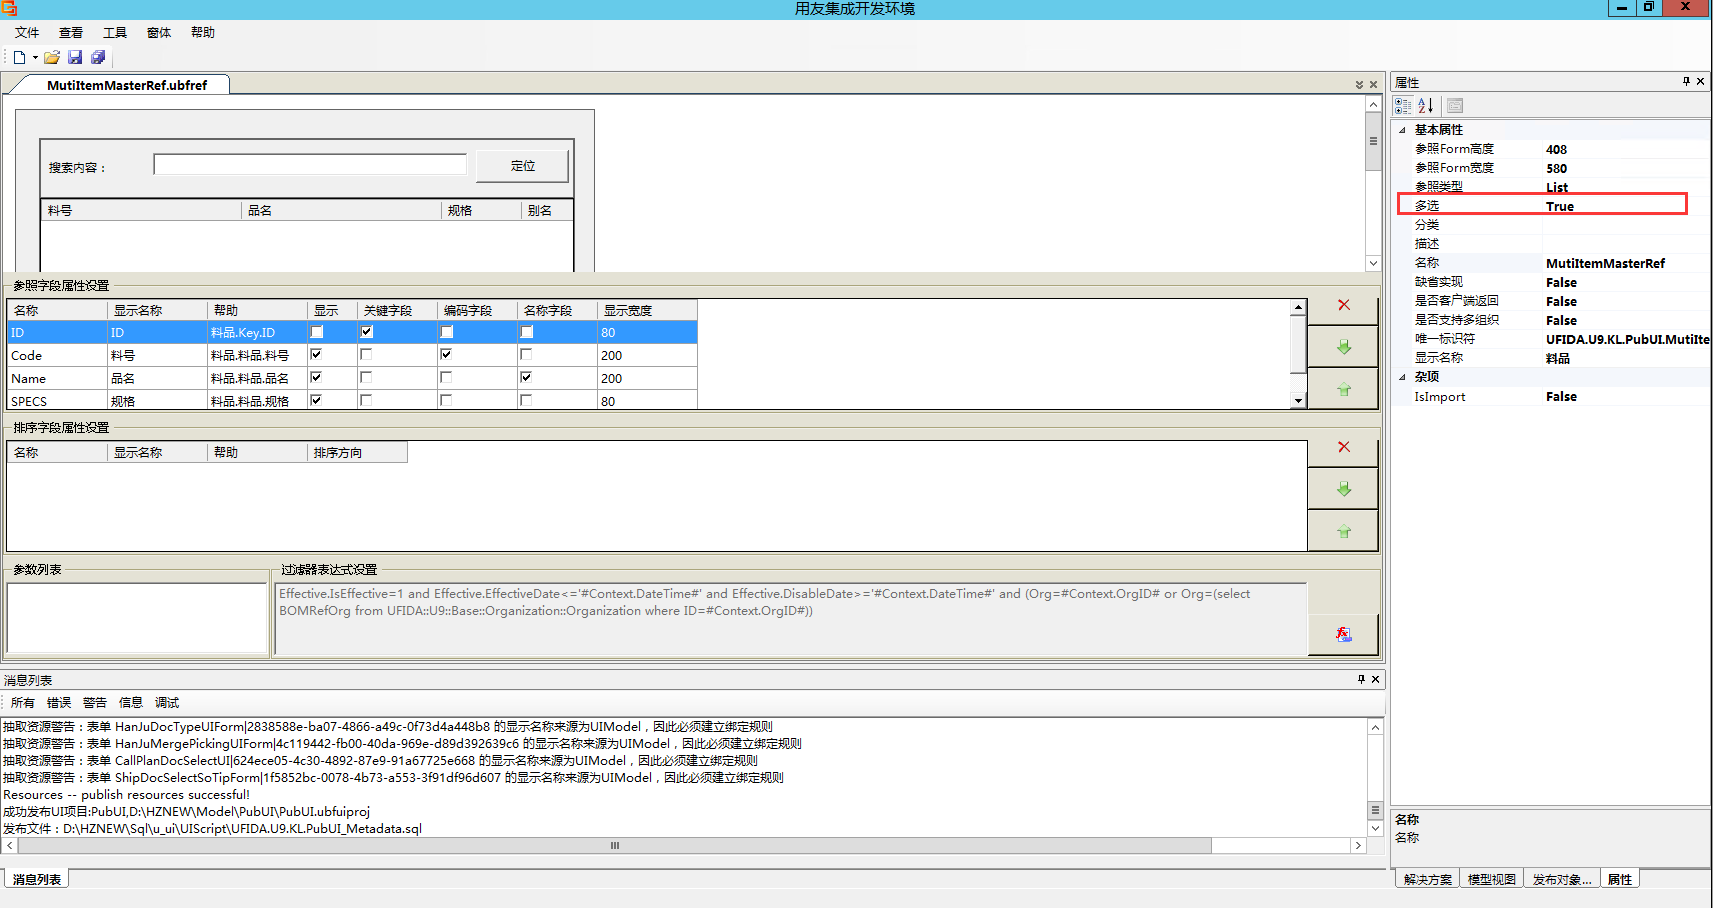Delete field in reference field settings
1713x908 pixels.
pyautogui.click(x=1343, y=305)
